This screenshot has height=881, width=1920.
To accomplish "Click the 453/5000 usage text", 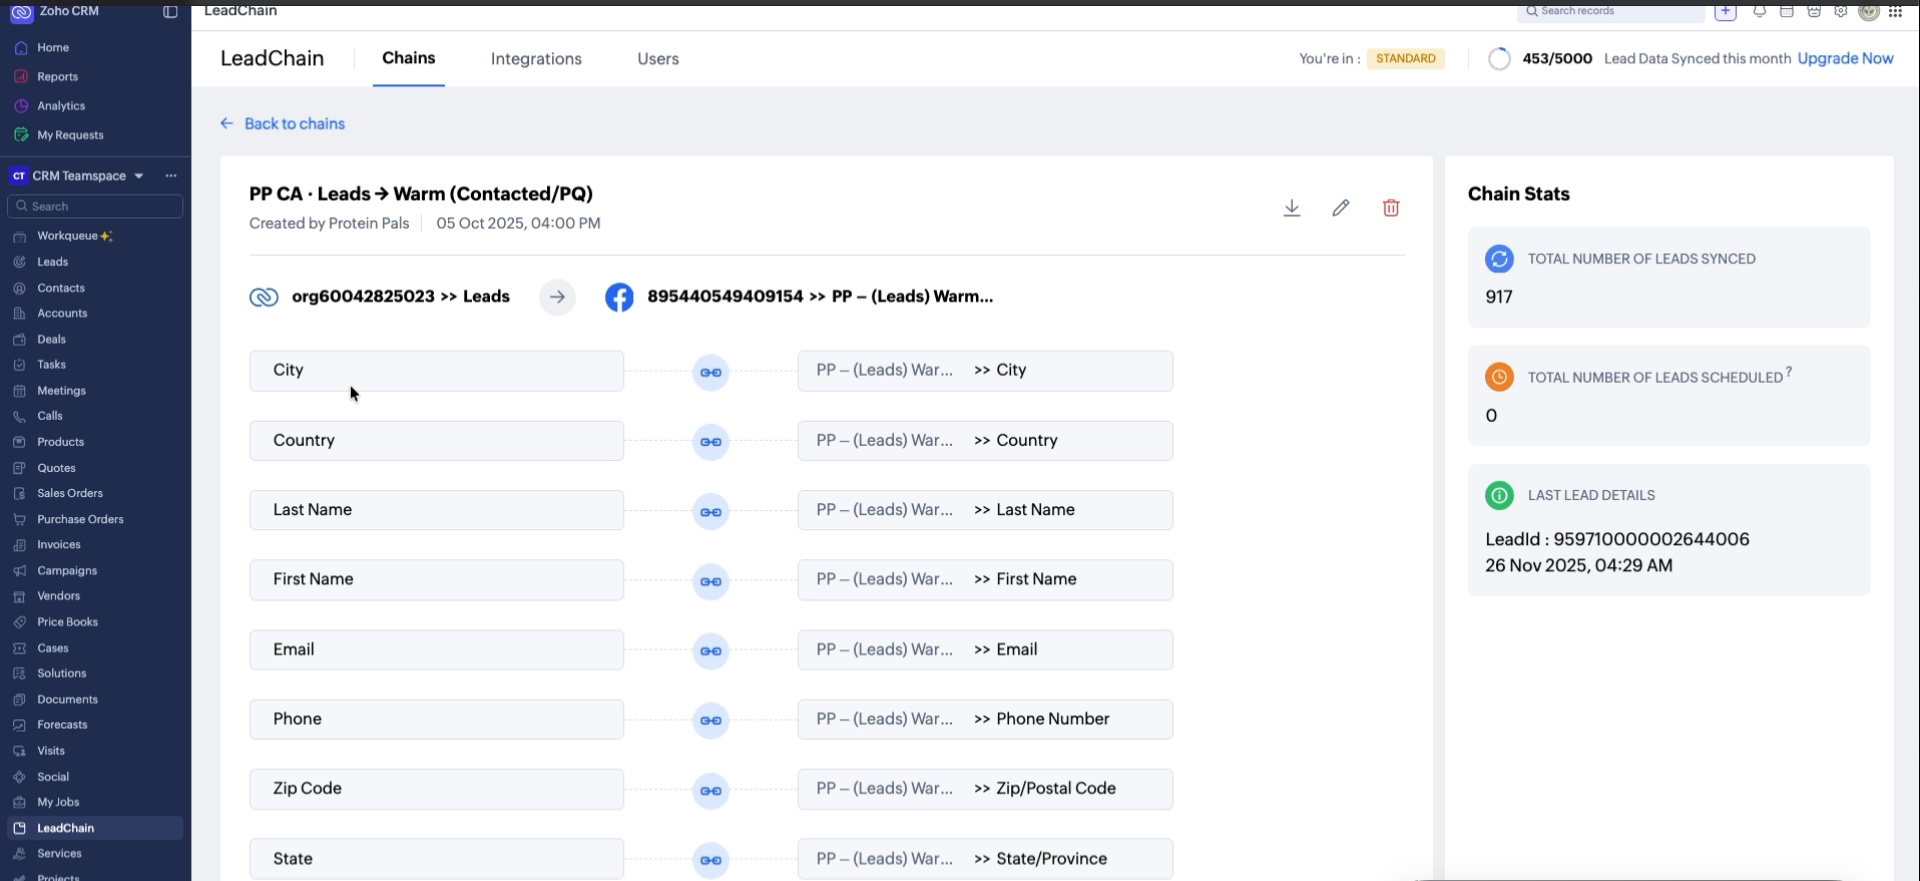I will click(x=1557, y=58).
